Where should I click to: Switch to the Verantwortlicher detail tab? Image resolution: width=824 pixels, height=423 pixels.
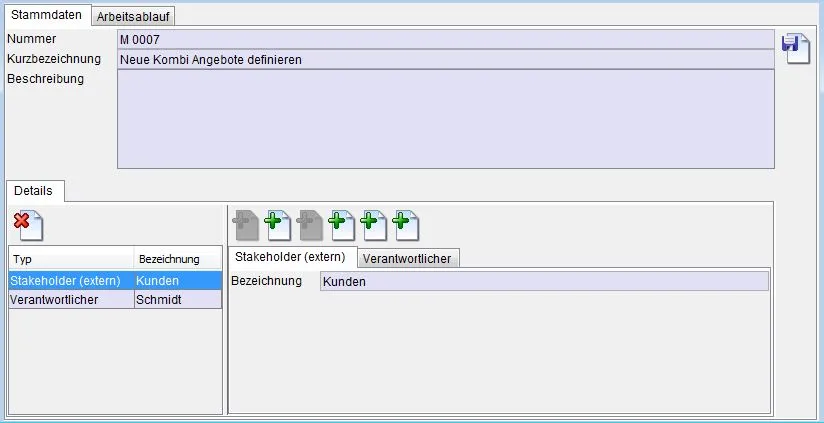pyautogui.click(x=407, y=259)
